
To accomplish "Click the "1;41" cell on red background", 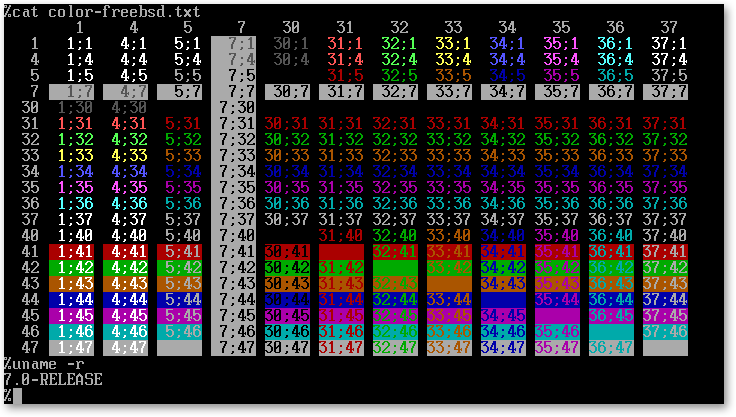I will tap(71, 252).
